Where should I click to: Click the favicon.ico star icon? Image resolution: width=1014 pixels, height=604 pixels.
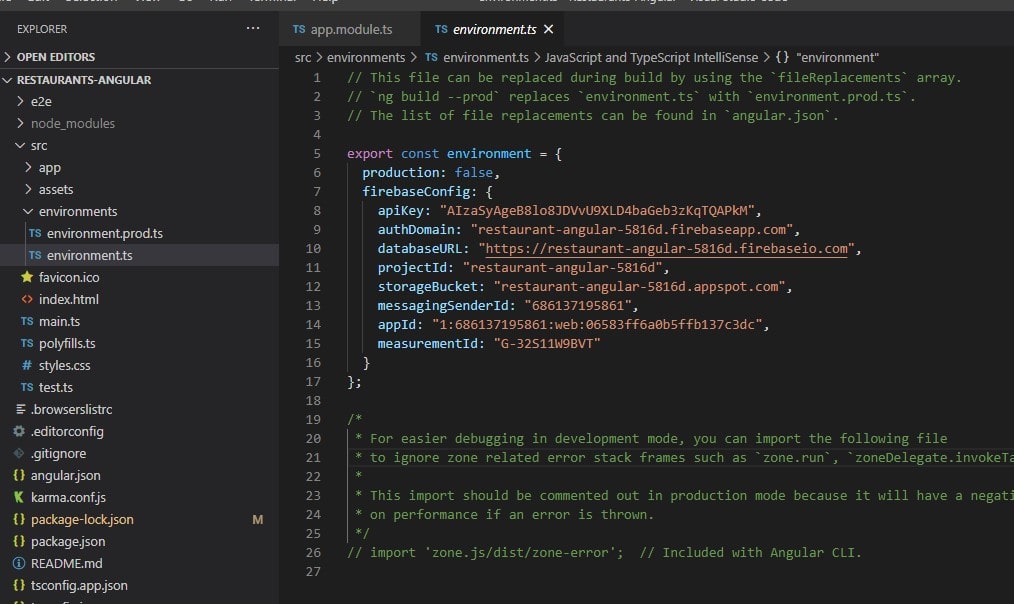click(27, 277)
